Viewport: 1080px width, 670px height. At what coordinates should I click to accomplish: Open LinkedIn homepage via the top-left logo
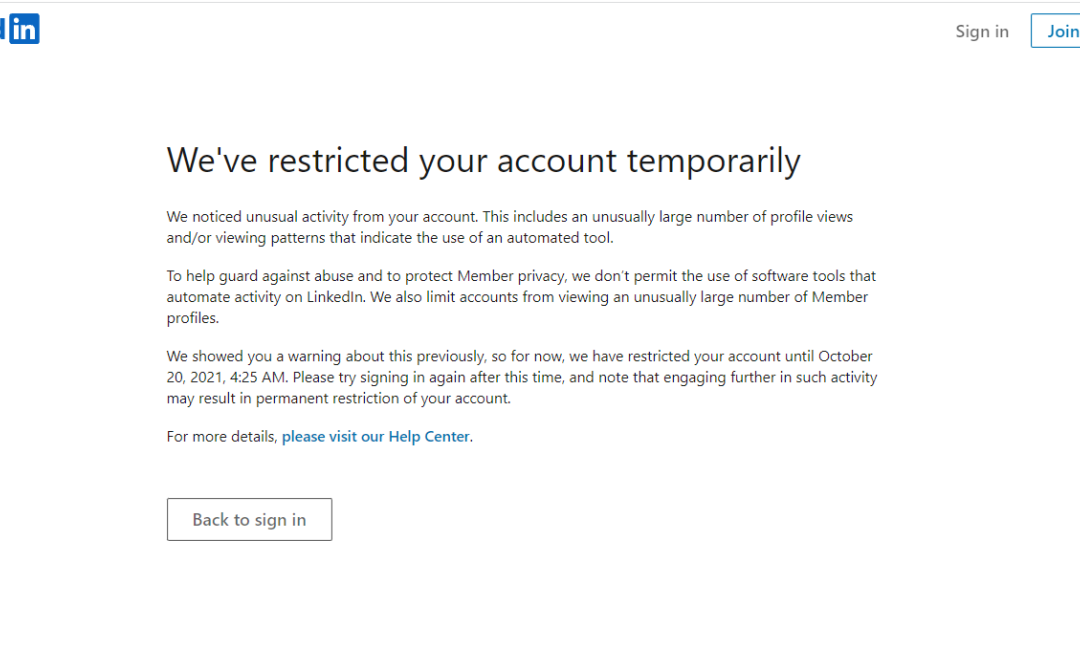[x=24, y=29]
